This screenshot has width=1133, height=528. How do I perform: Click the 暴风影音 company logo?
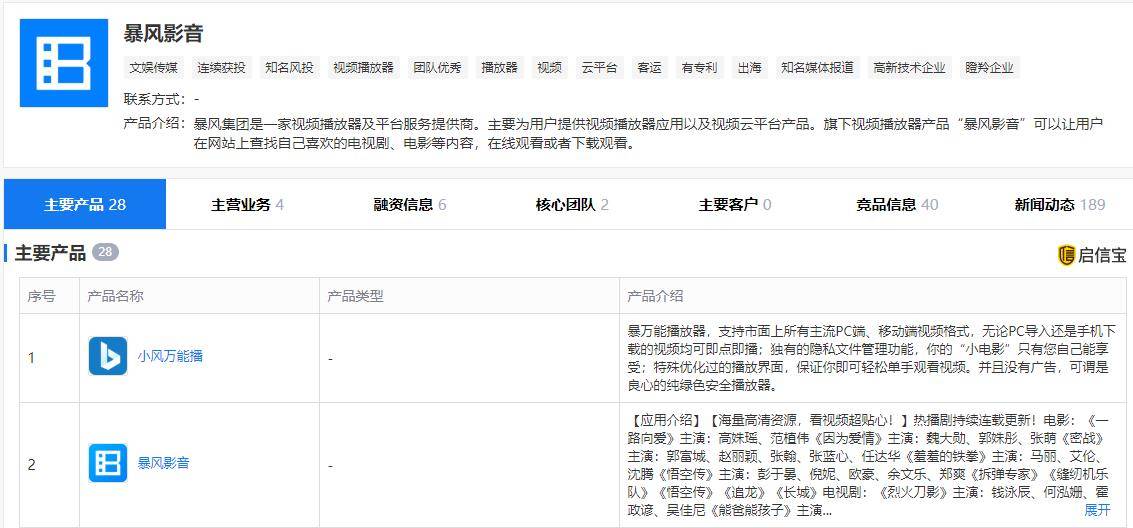pyautogui.click(x=64, y=63)
